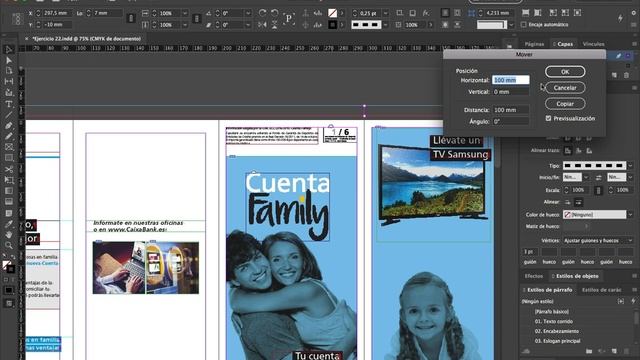Open the stroke style dropdown in control bar

385,25
